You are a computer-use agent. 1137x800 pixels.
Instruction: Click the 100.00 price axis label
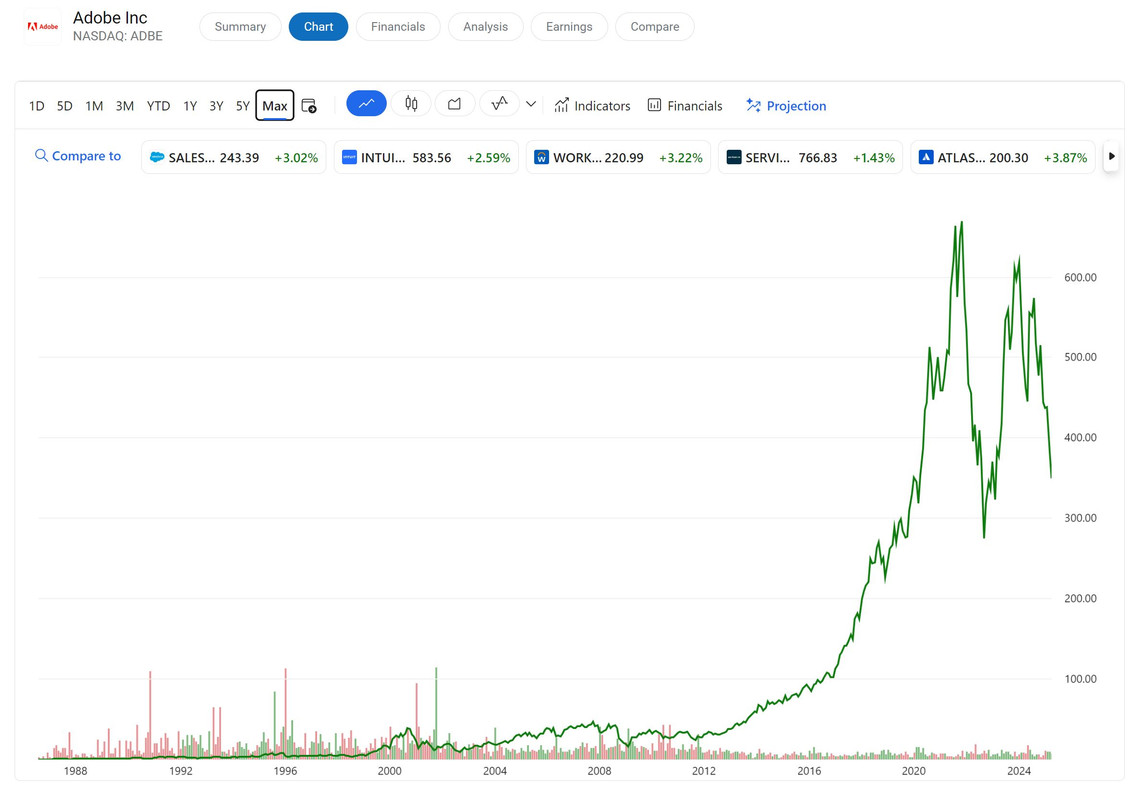(1080, 679)
